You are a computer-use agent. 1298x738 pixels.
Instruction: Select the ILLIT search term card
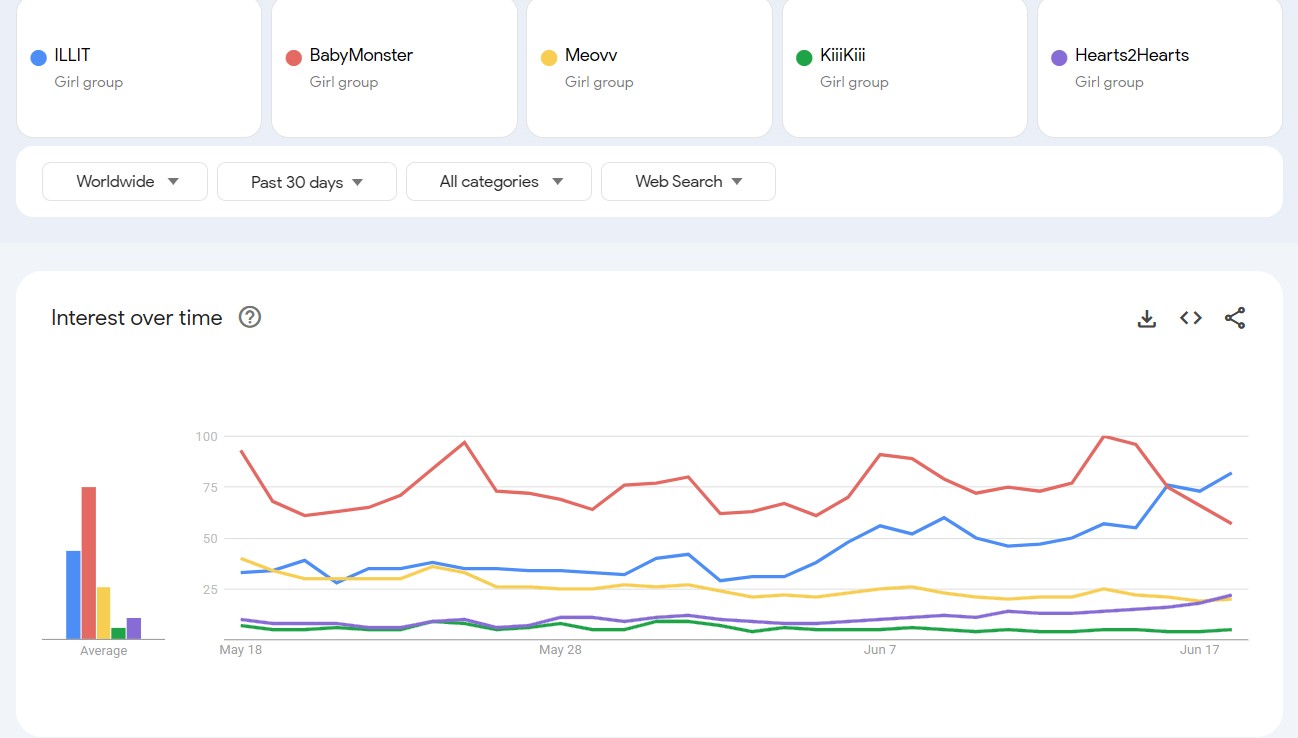click(139, 68)
